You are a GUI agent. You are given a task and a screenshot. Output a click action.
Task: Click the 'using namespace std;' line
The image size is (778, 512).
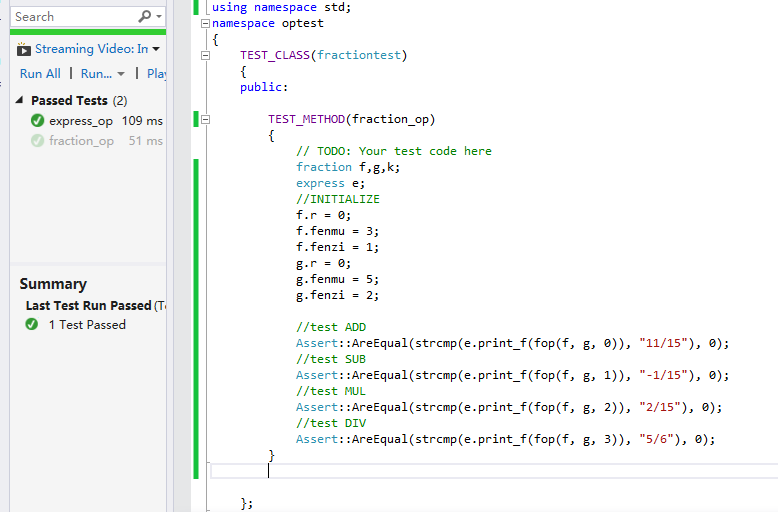[x=281, y=7]
